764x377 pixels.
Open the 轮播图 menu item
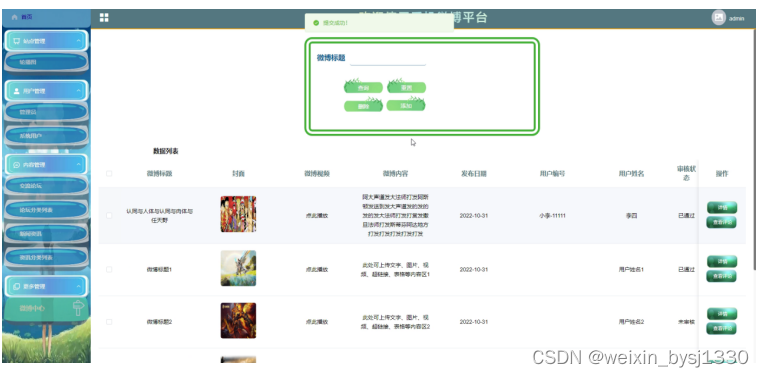[x=46, y=62]
